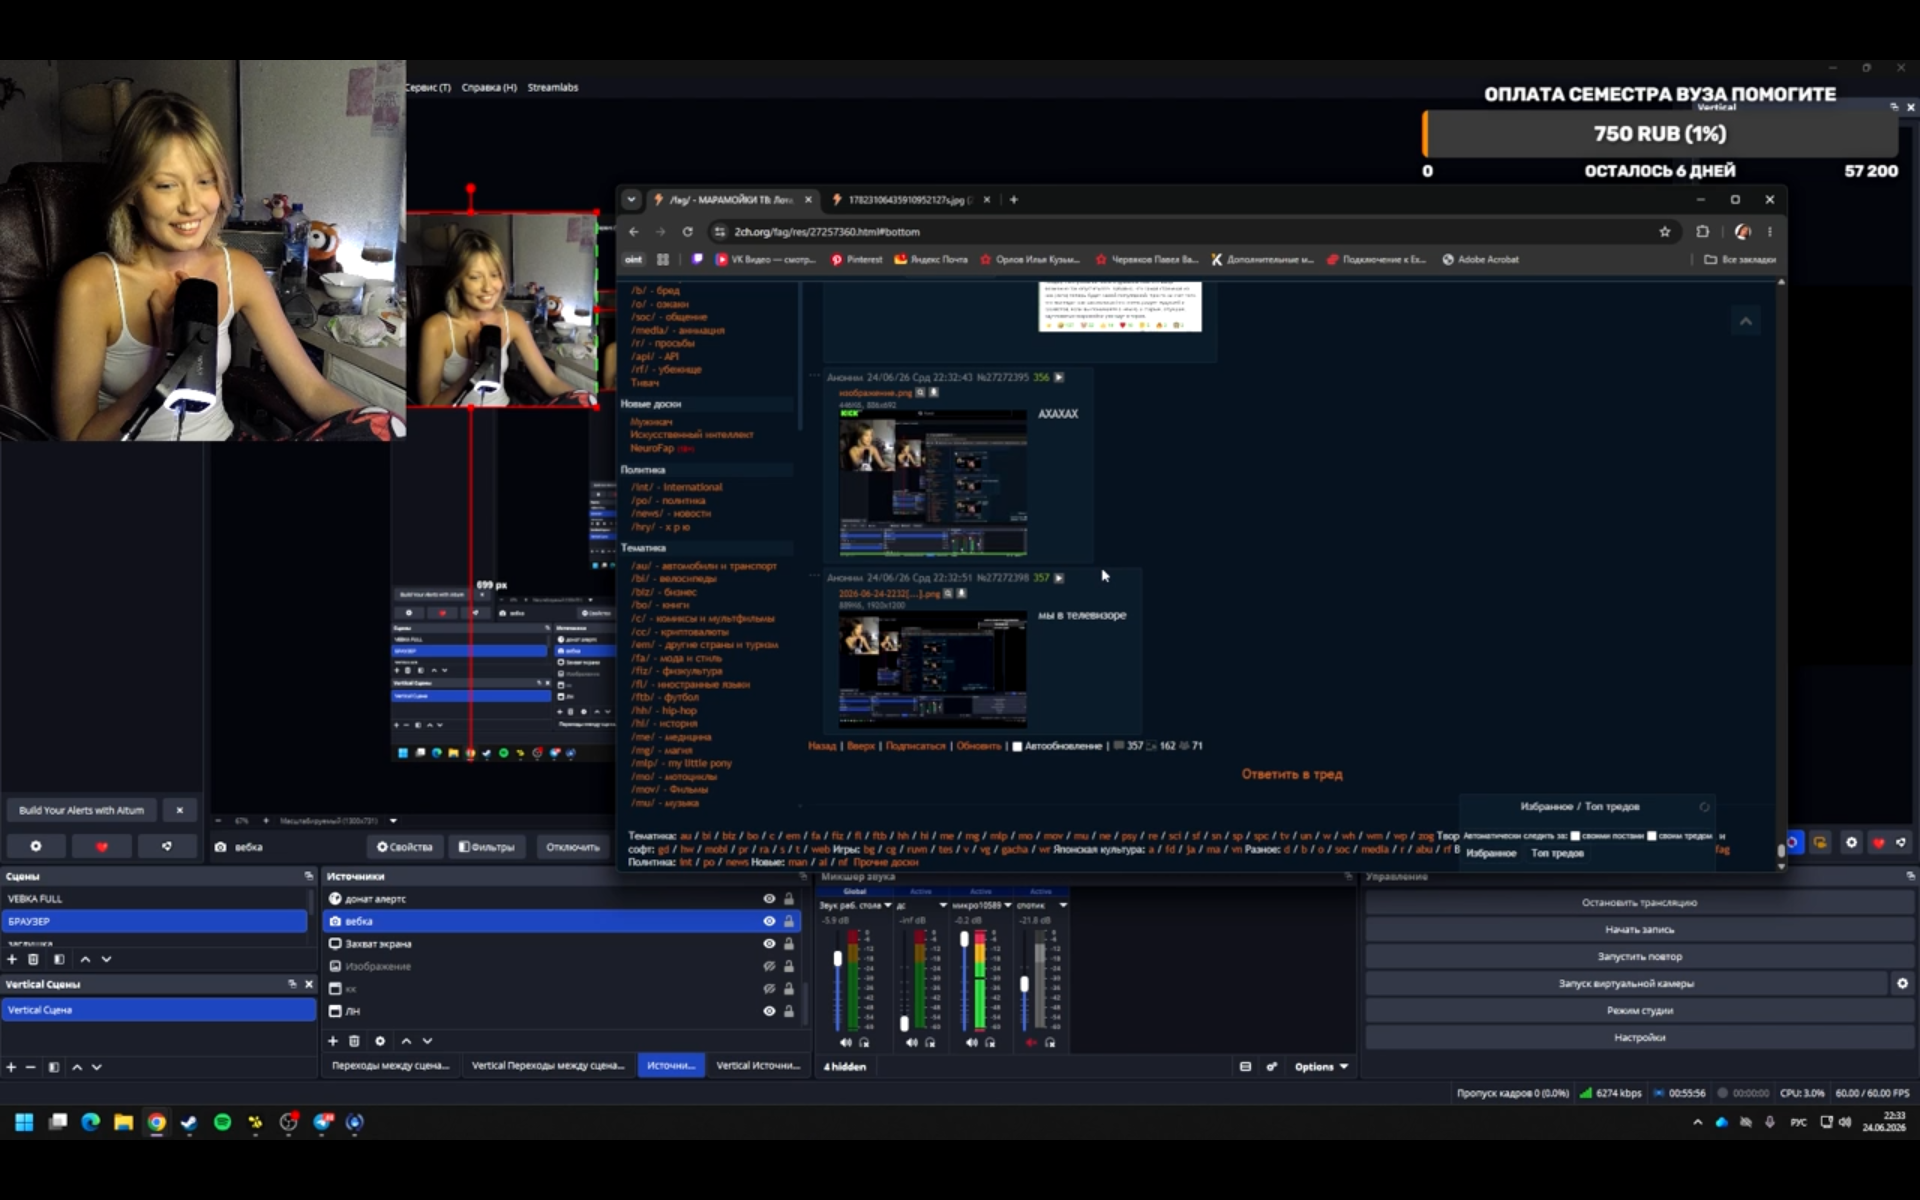This screenshot has width=1920, height=1200.
Task: Open advanced audio properties gears icon
Action: (1272, 1066)
